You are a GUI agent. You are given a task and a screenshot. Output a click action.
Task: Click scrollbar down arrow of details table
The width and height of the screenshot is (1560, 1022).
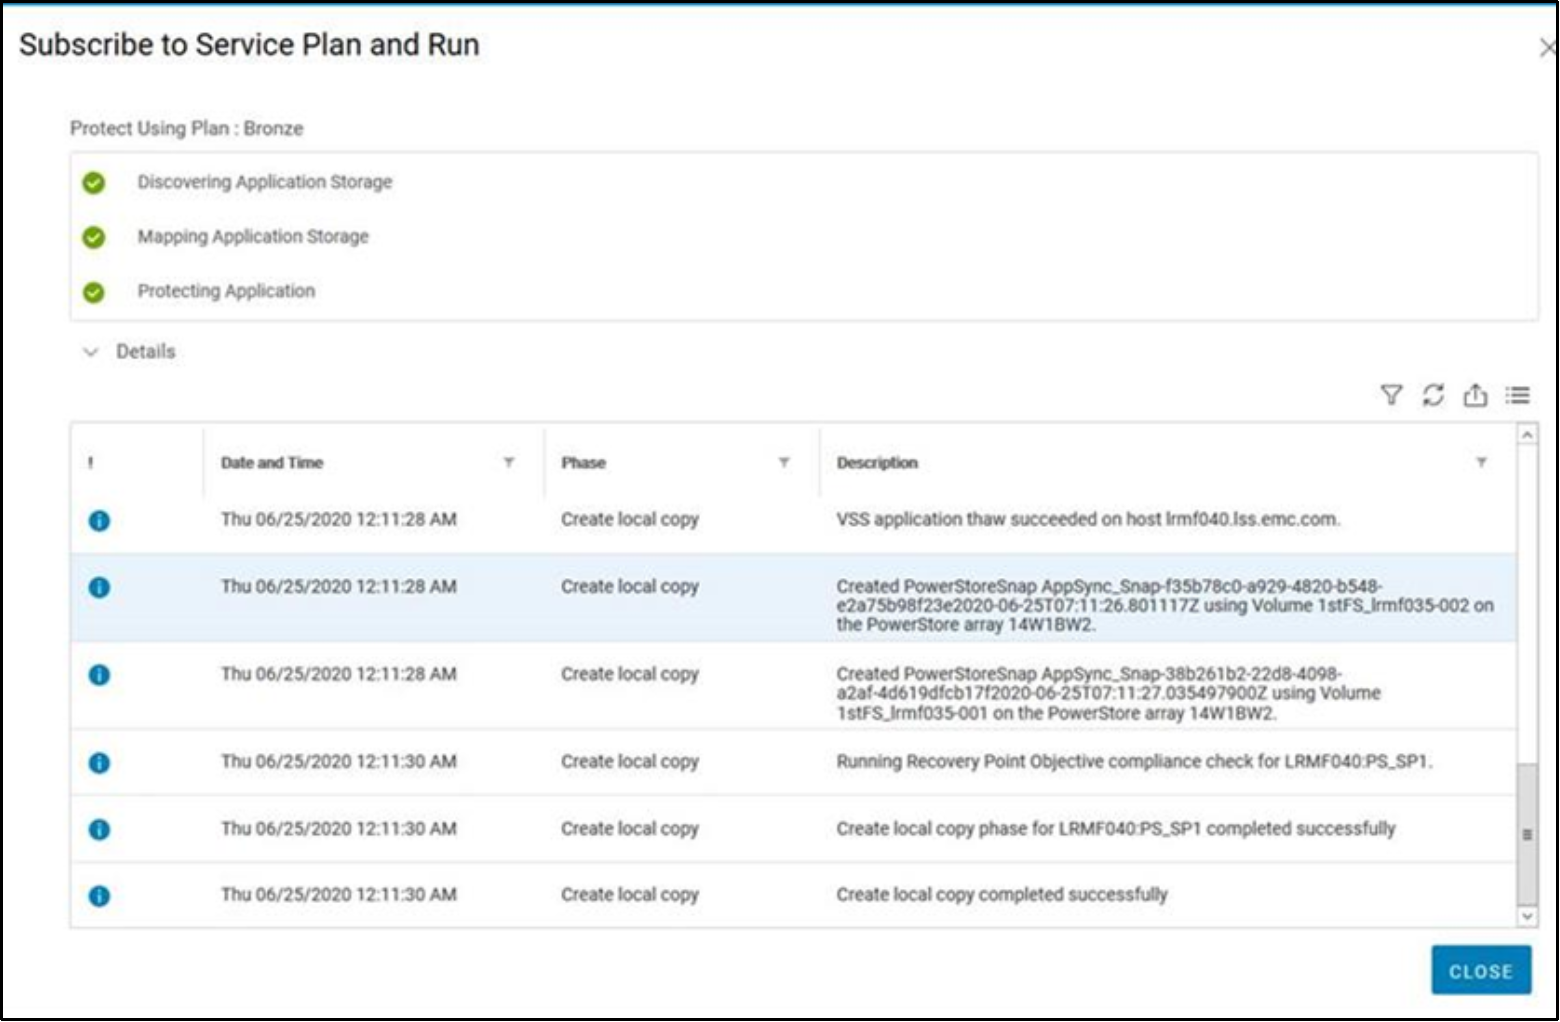click(x=1527, y=916)
